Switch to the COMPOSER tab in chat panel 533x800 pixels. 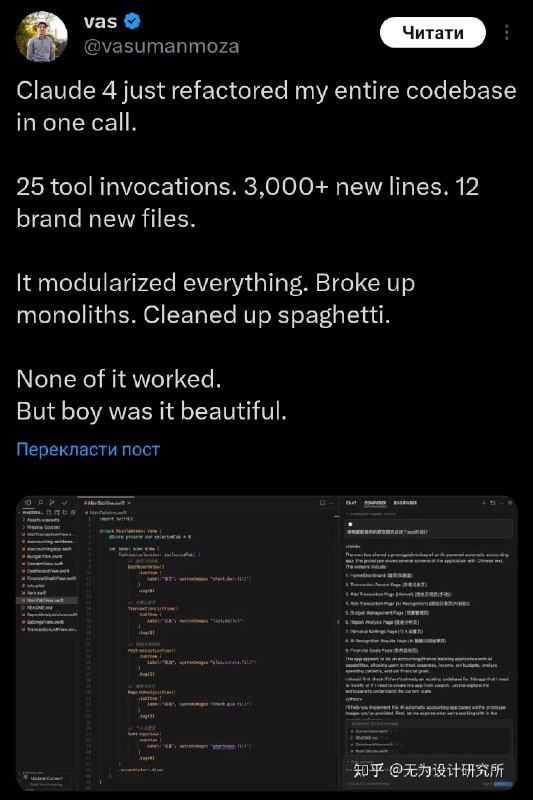click(x=375, y=503)
